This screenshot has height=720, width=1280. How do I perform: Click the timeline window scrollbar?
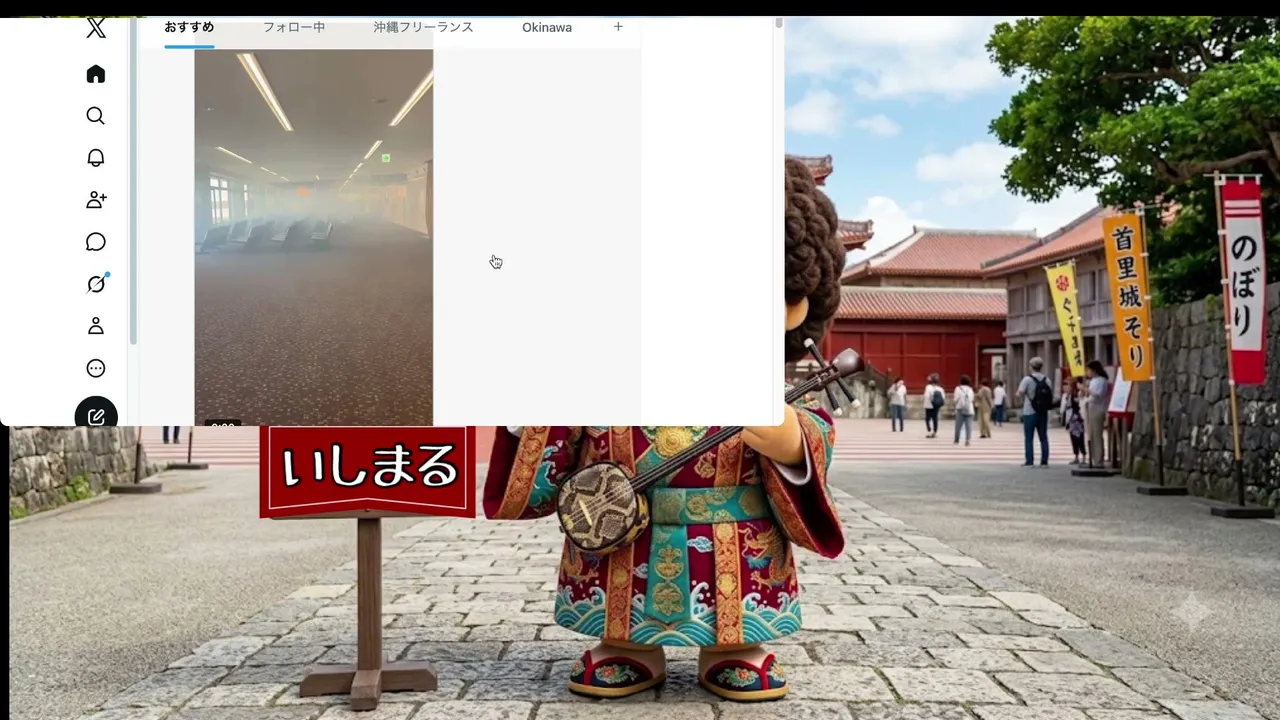pos(779,22)
